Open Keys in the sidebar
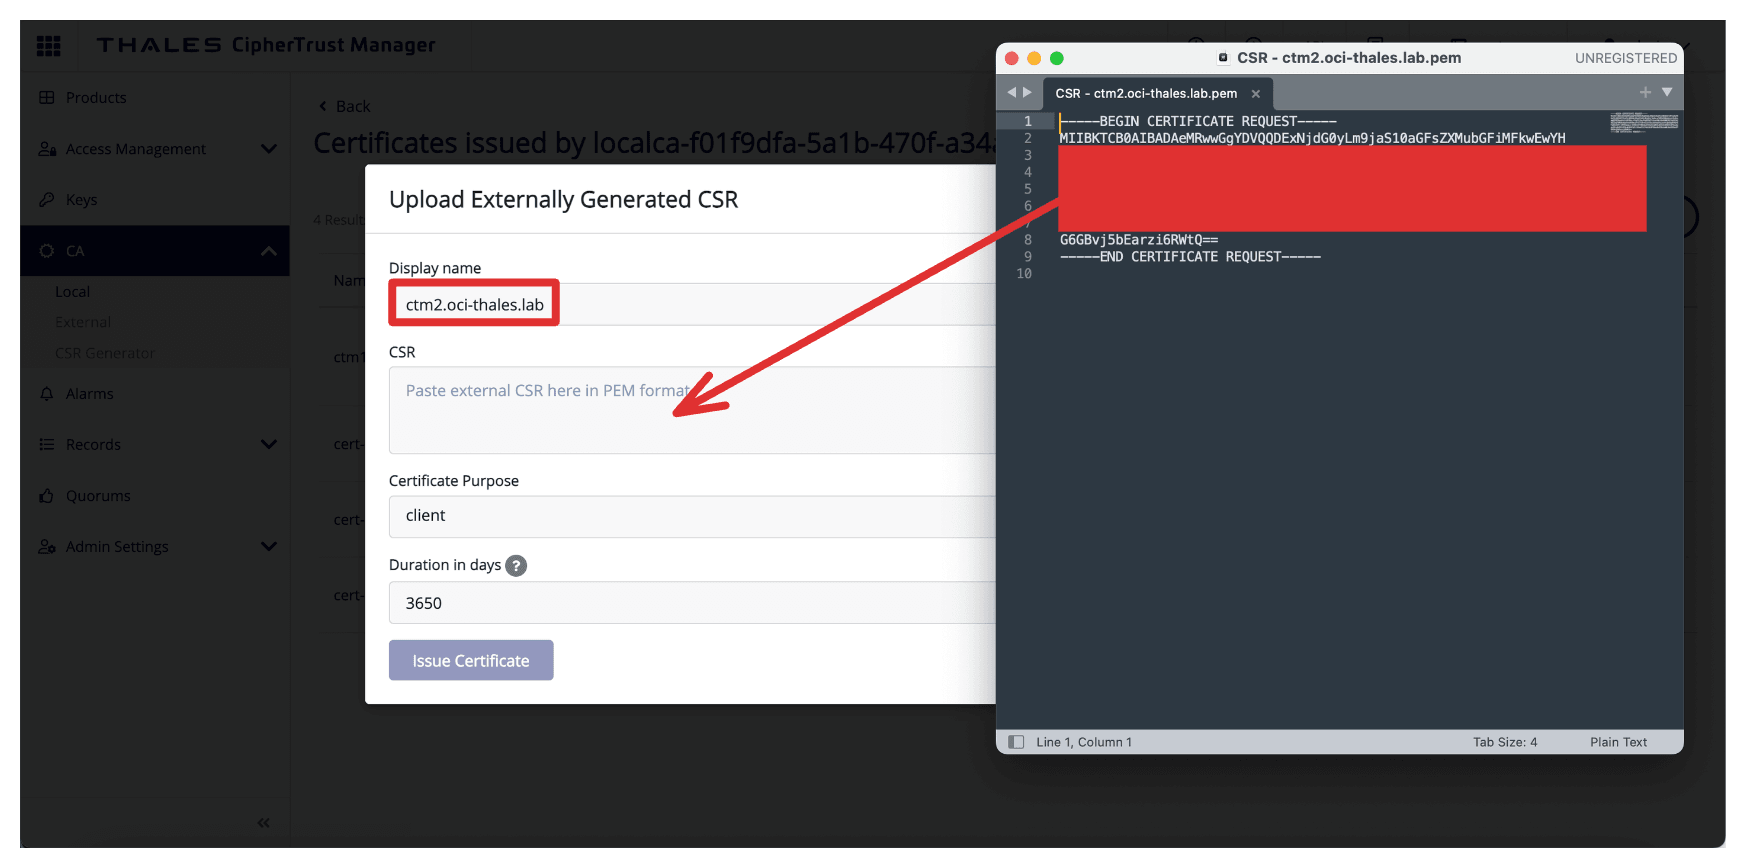 coord(81,199)
